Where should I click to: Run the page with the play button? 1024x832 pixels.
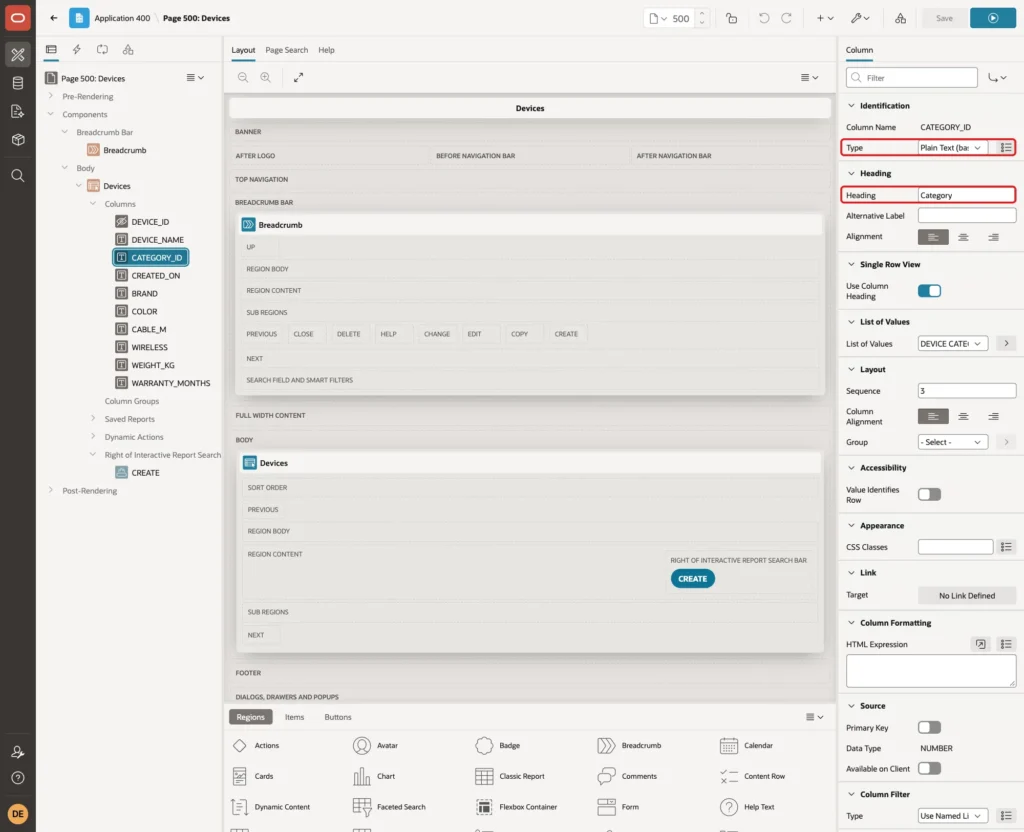point(993,18)
